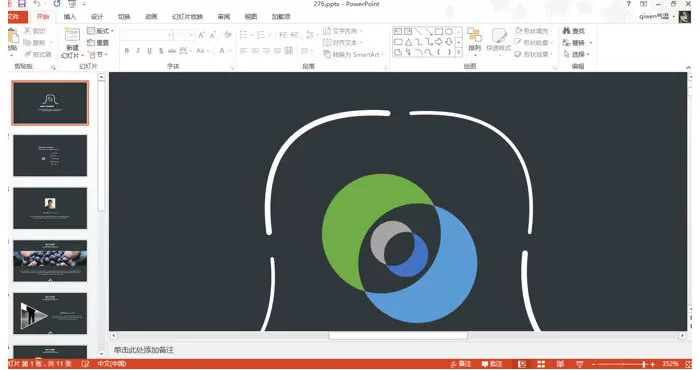The width and height of the screenshot is (700, 370).
Task: Toggle the Notes (备注) pane in status bar
Action: [x=461, y=364]
